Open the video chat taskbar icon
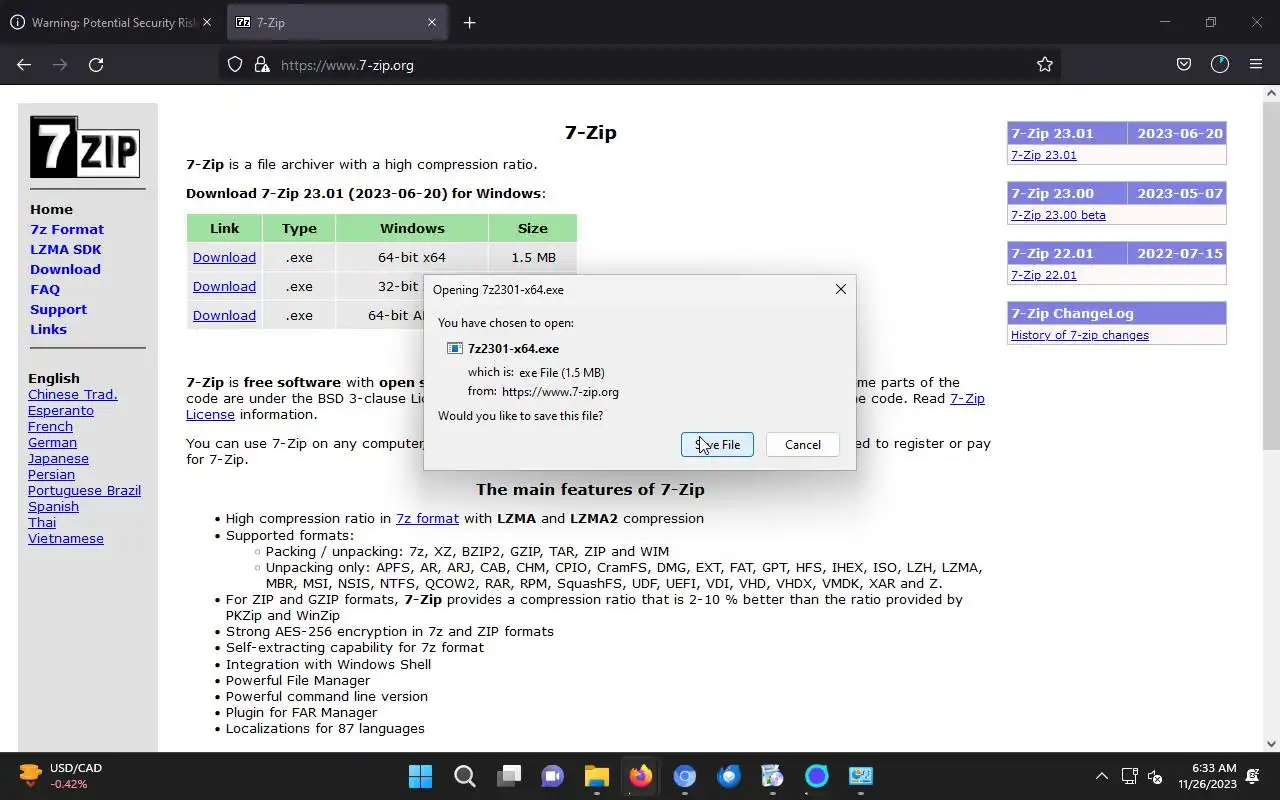This screenshot has width=1280, height=800. (x=553, y=776)
